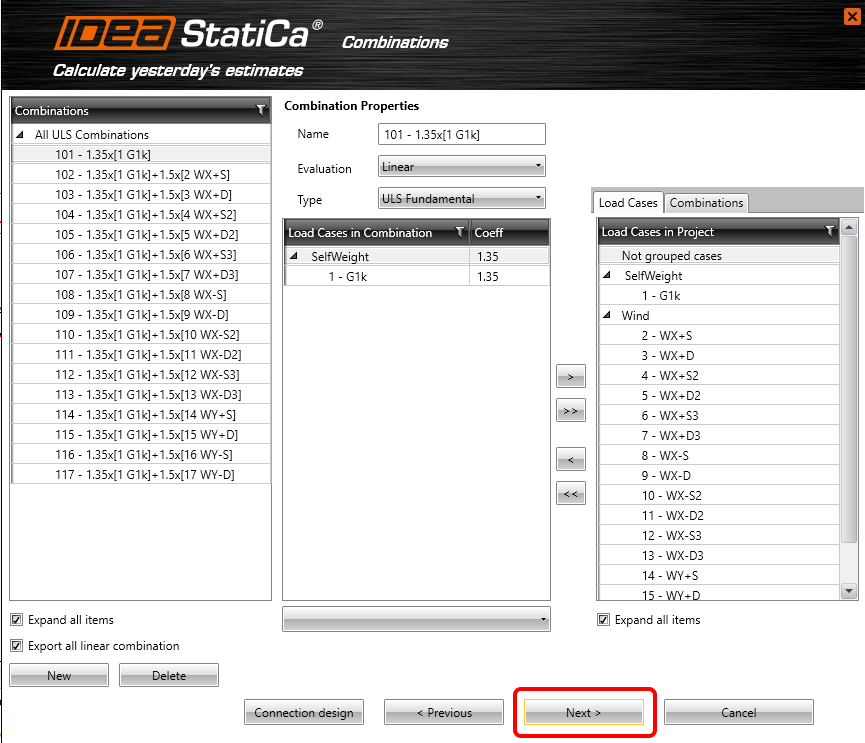Click scrollbar up arrow in project load cases
865x743 pixels.
click(849, 227)
